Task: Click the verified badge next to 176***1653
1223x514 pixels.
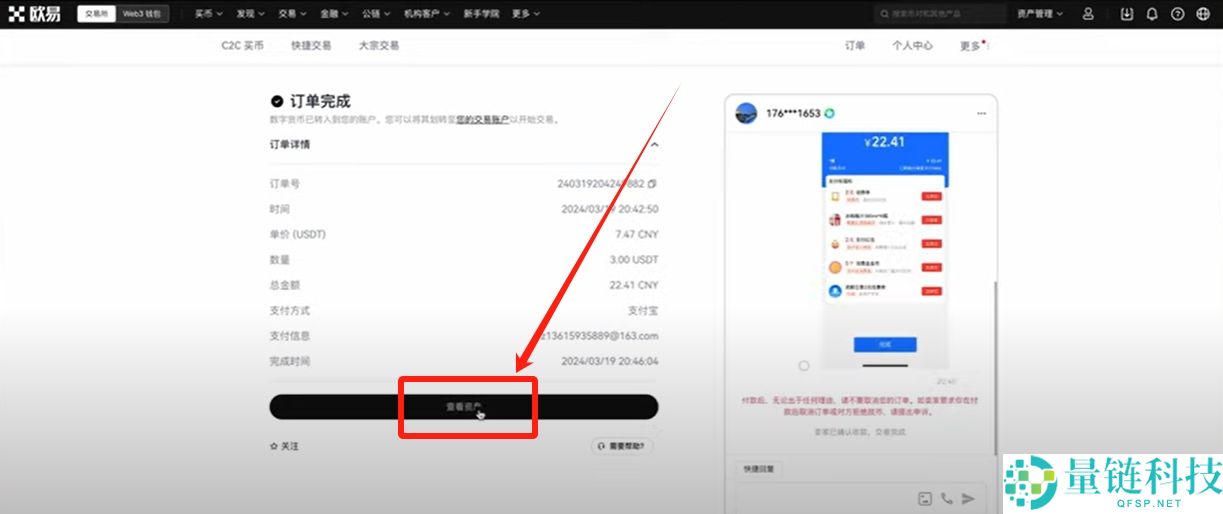Action: click(830, 113)
